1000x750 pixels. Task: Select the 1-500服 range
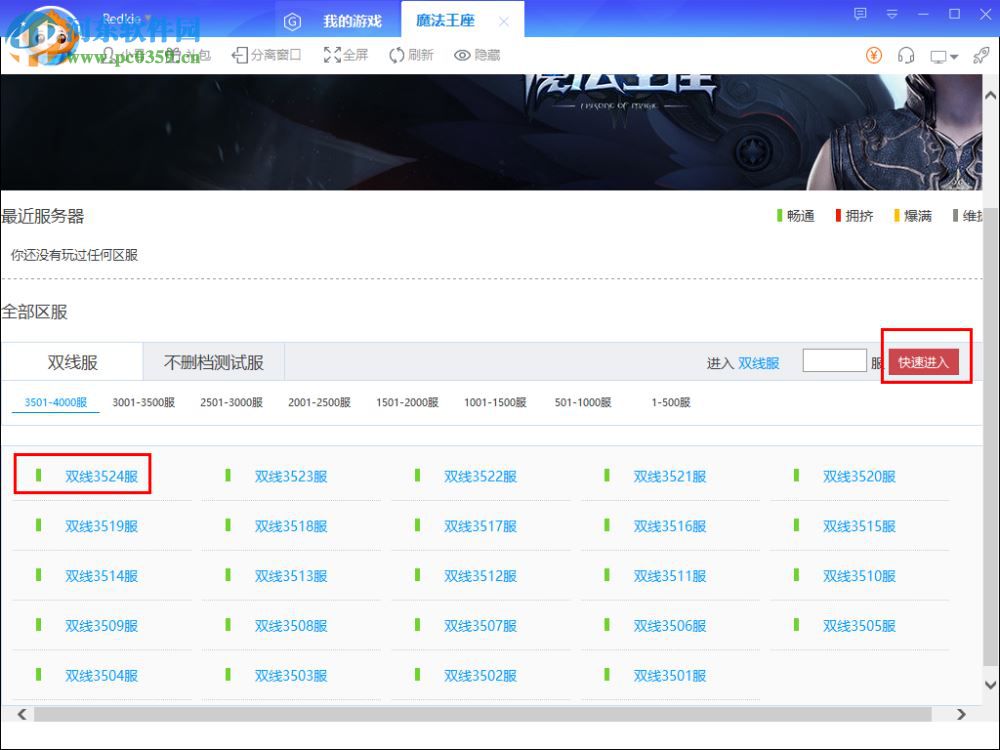[x=671, y=402]
